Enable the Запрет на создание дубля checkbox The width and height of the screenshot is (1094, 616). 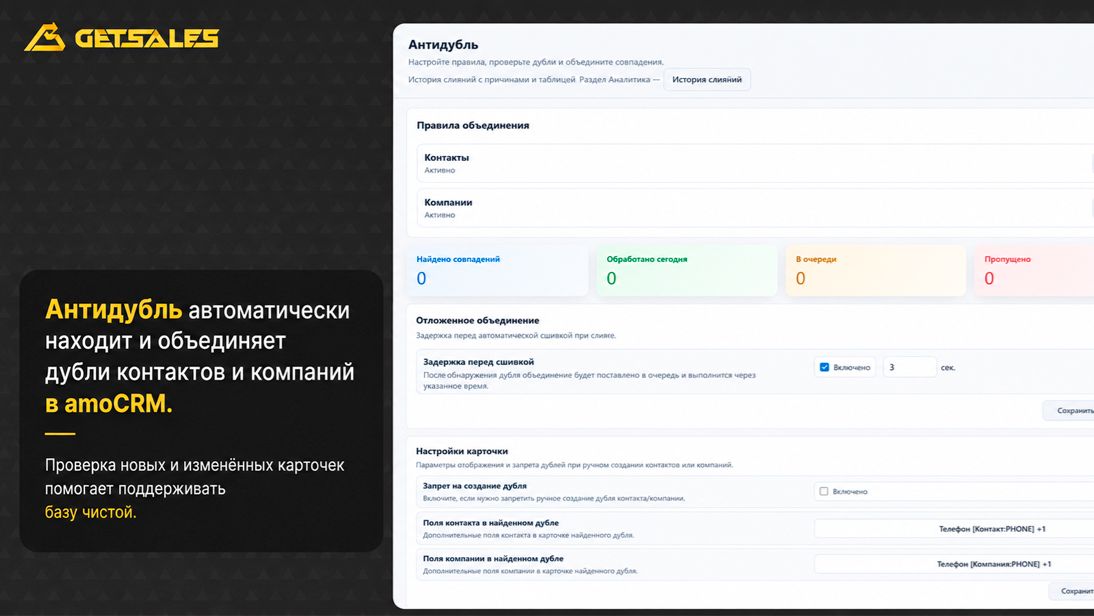tap(823, 491)
